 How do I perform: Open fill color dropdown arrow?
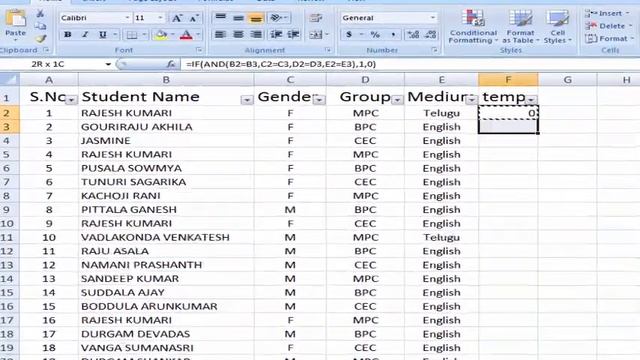(172, 35)
